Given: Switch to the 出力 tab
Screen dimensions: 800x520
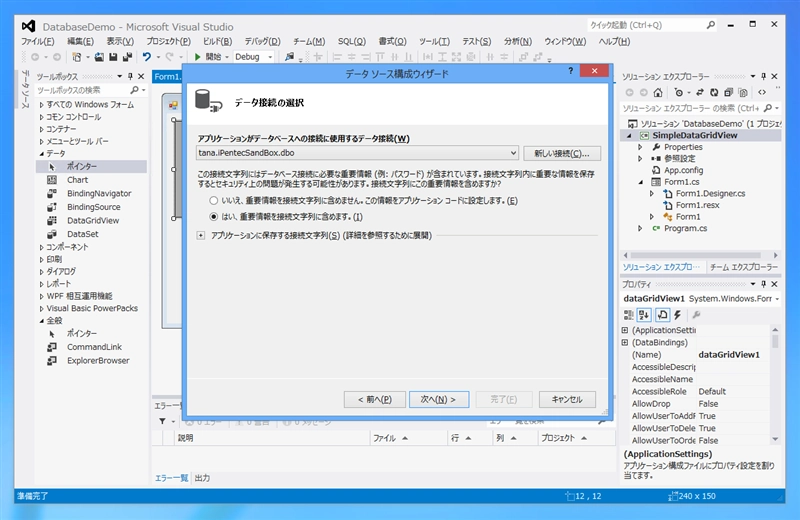Looking at the screenshot, I should (x=203, y=478).
